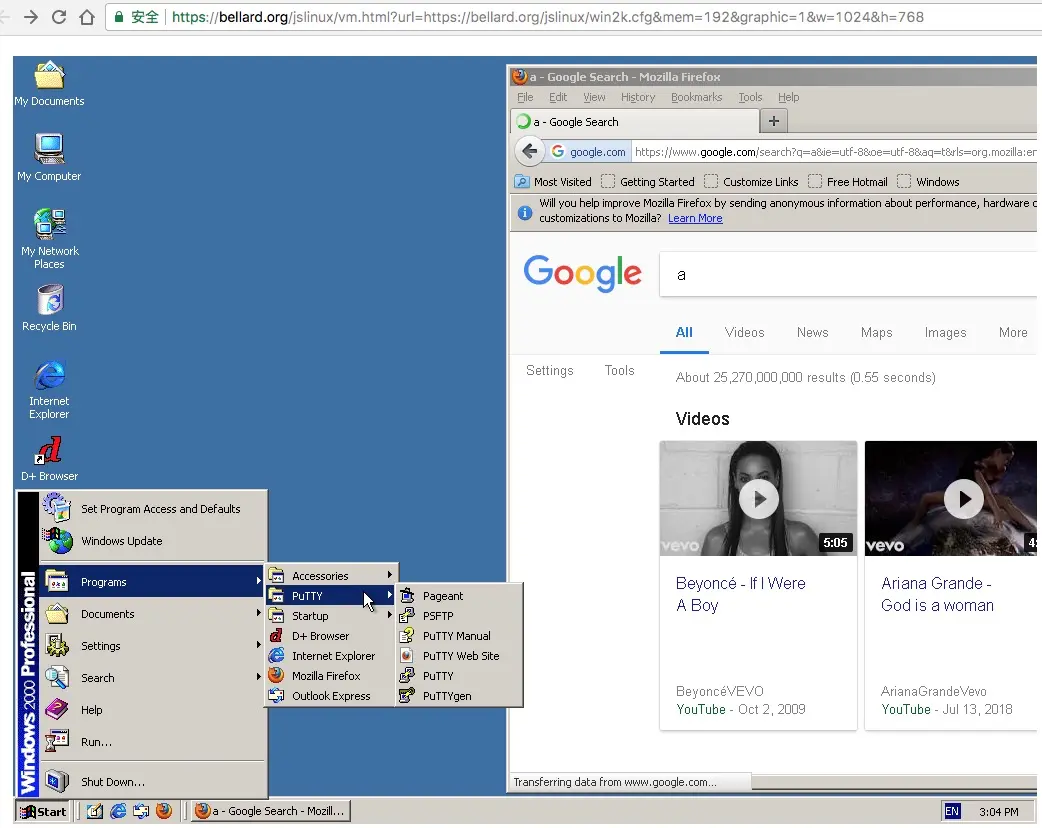
Task: Switch to Images results tab
Action: click(x=945, y=332)
